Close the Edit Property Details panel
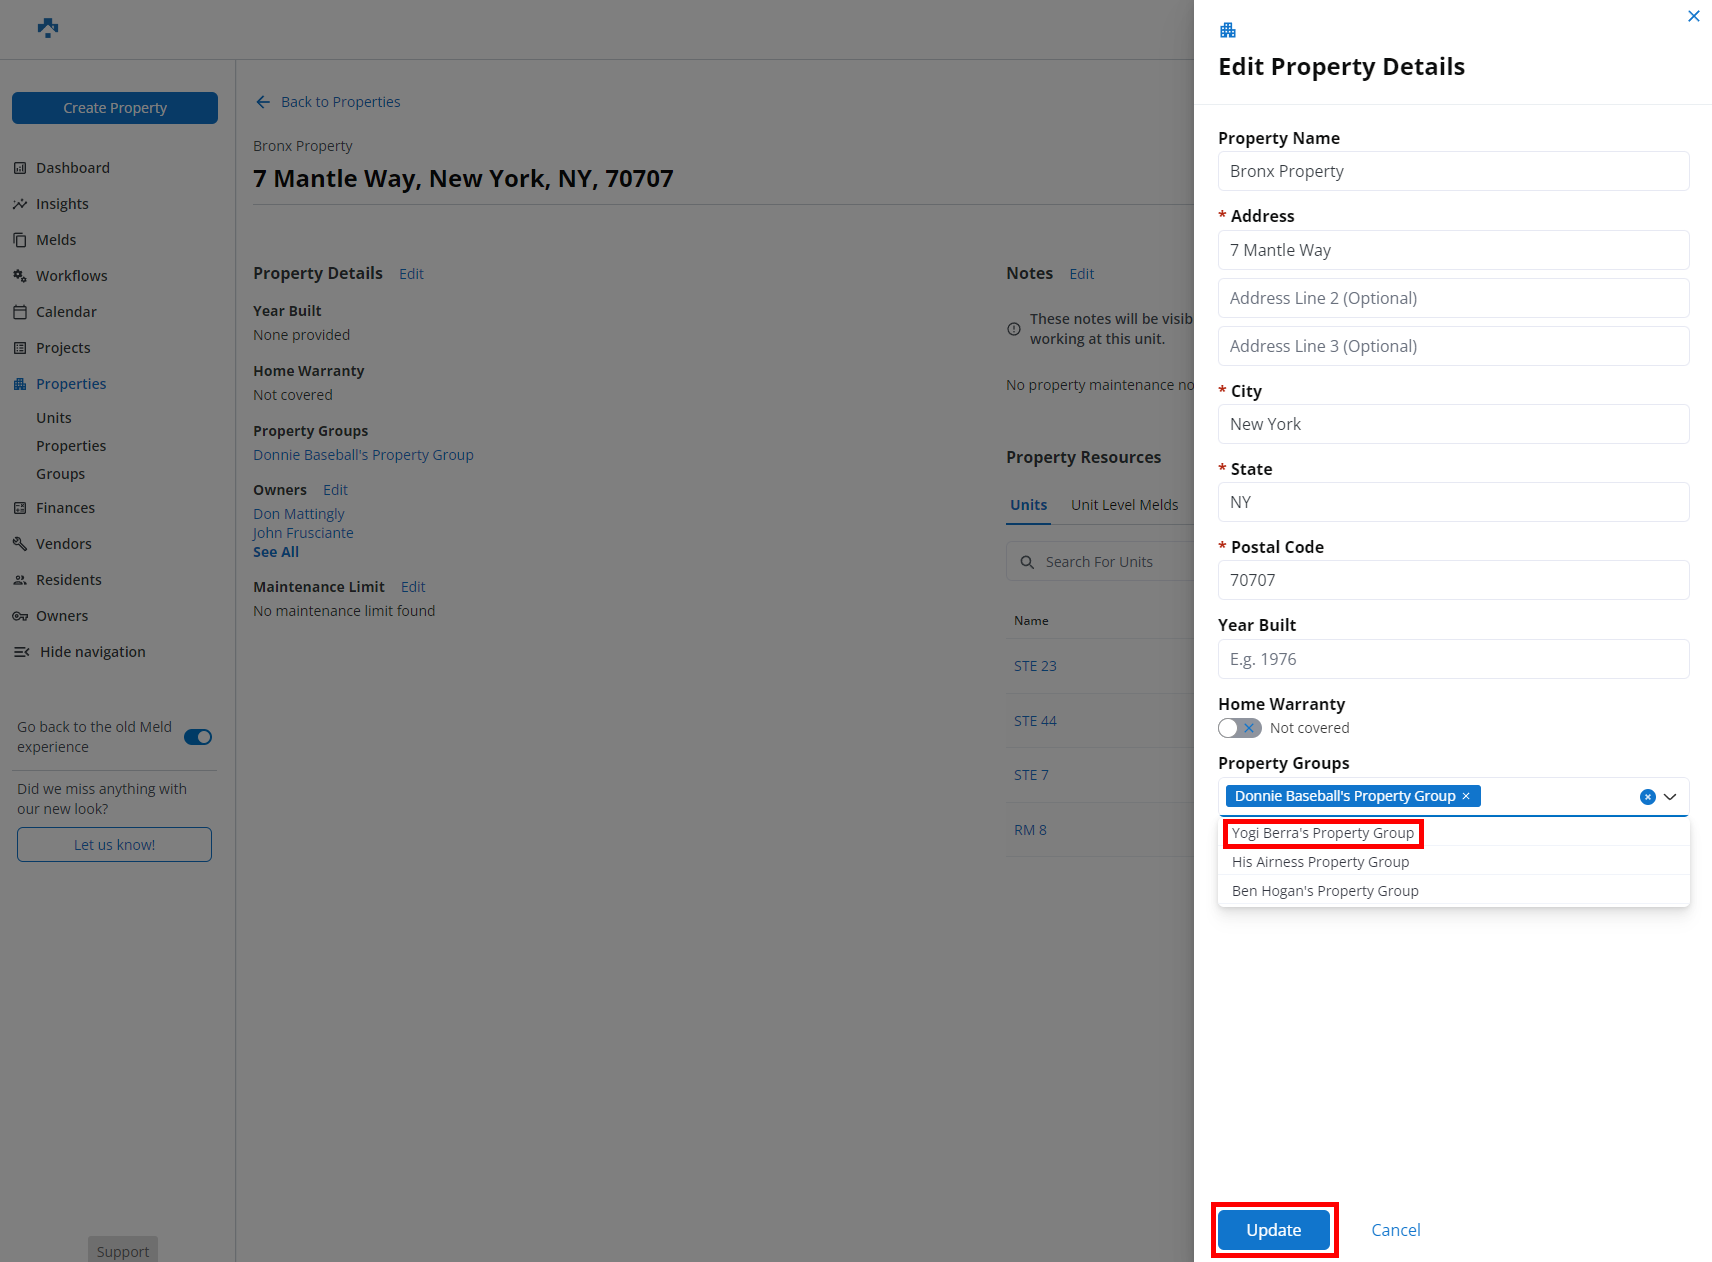Viewport: 1712px width, 1262px height. coord(1693,16)
